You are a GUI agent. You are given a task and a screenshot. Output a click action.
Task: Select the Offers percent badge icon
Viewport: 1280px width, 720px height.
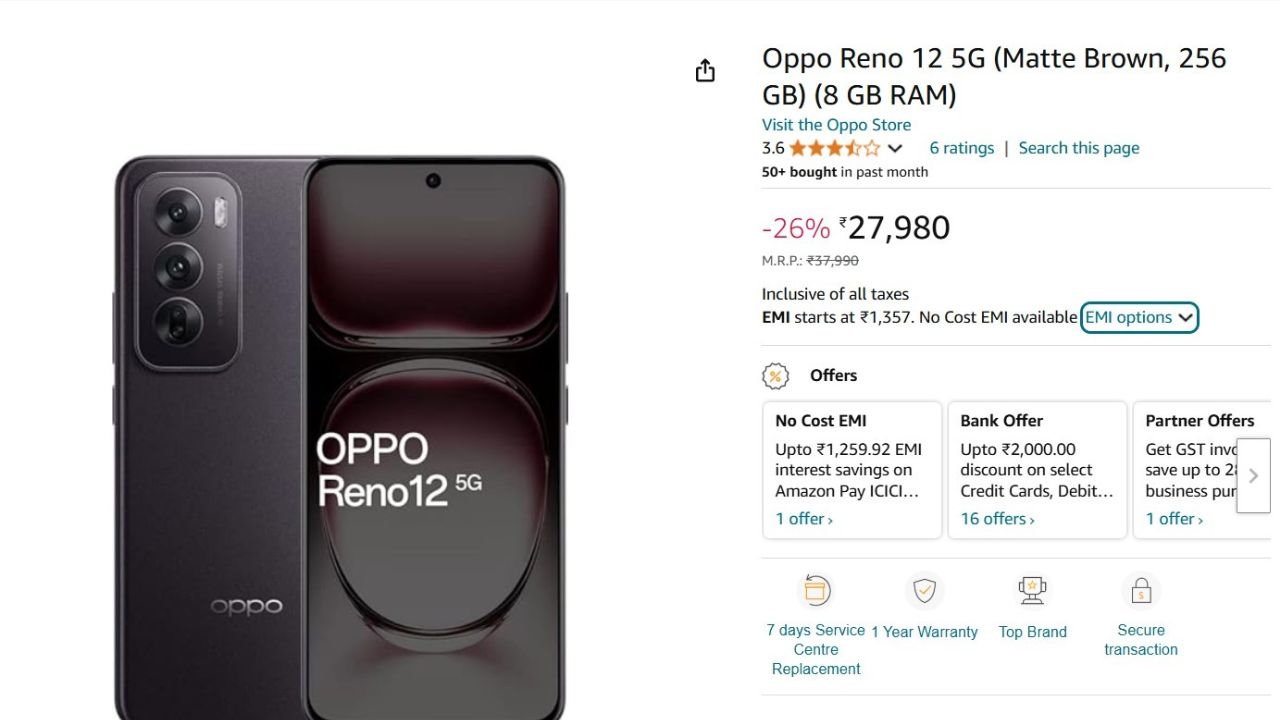pyautogui.click(x=775, y=375)
